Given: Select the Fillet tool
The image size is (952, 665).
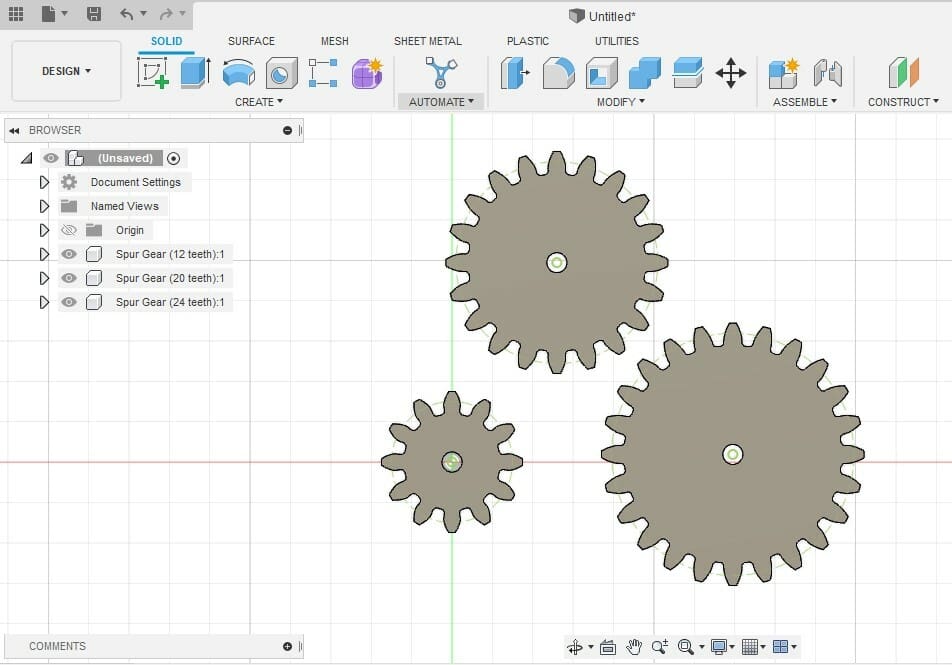Looking at the screenshot, I should coord(559,73).
